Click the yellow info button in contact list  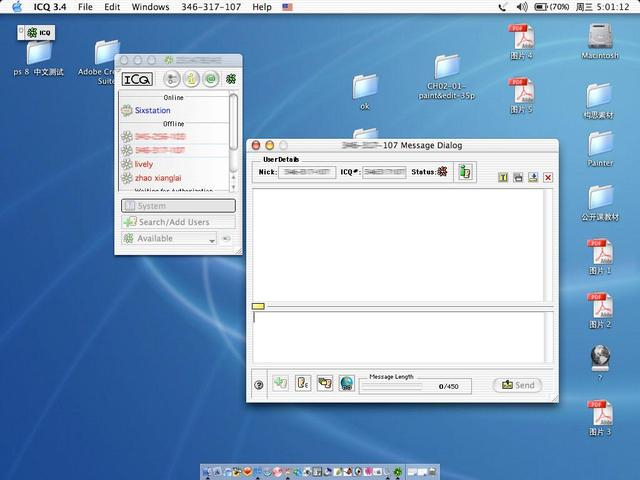(x=192, y=78)
